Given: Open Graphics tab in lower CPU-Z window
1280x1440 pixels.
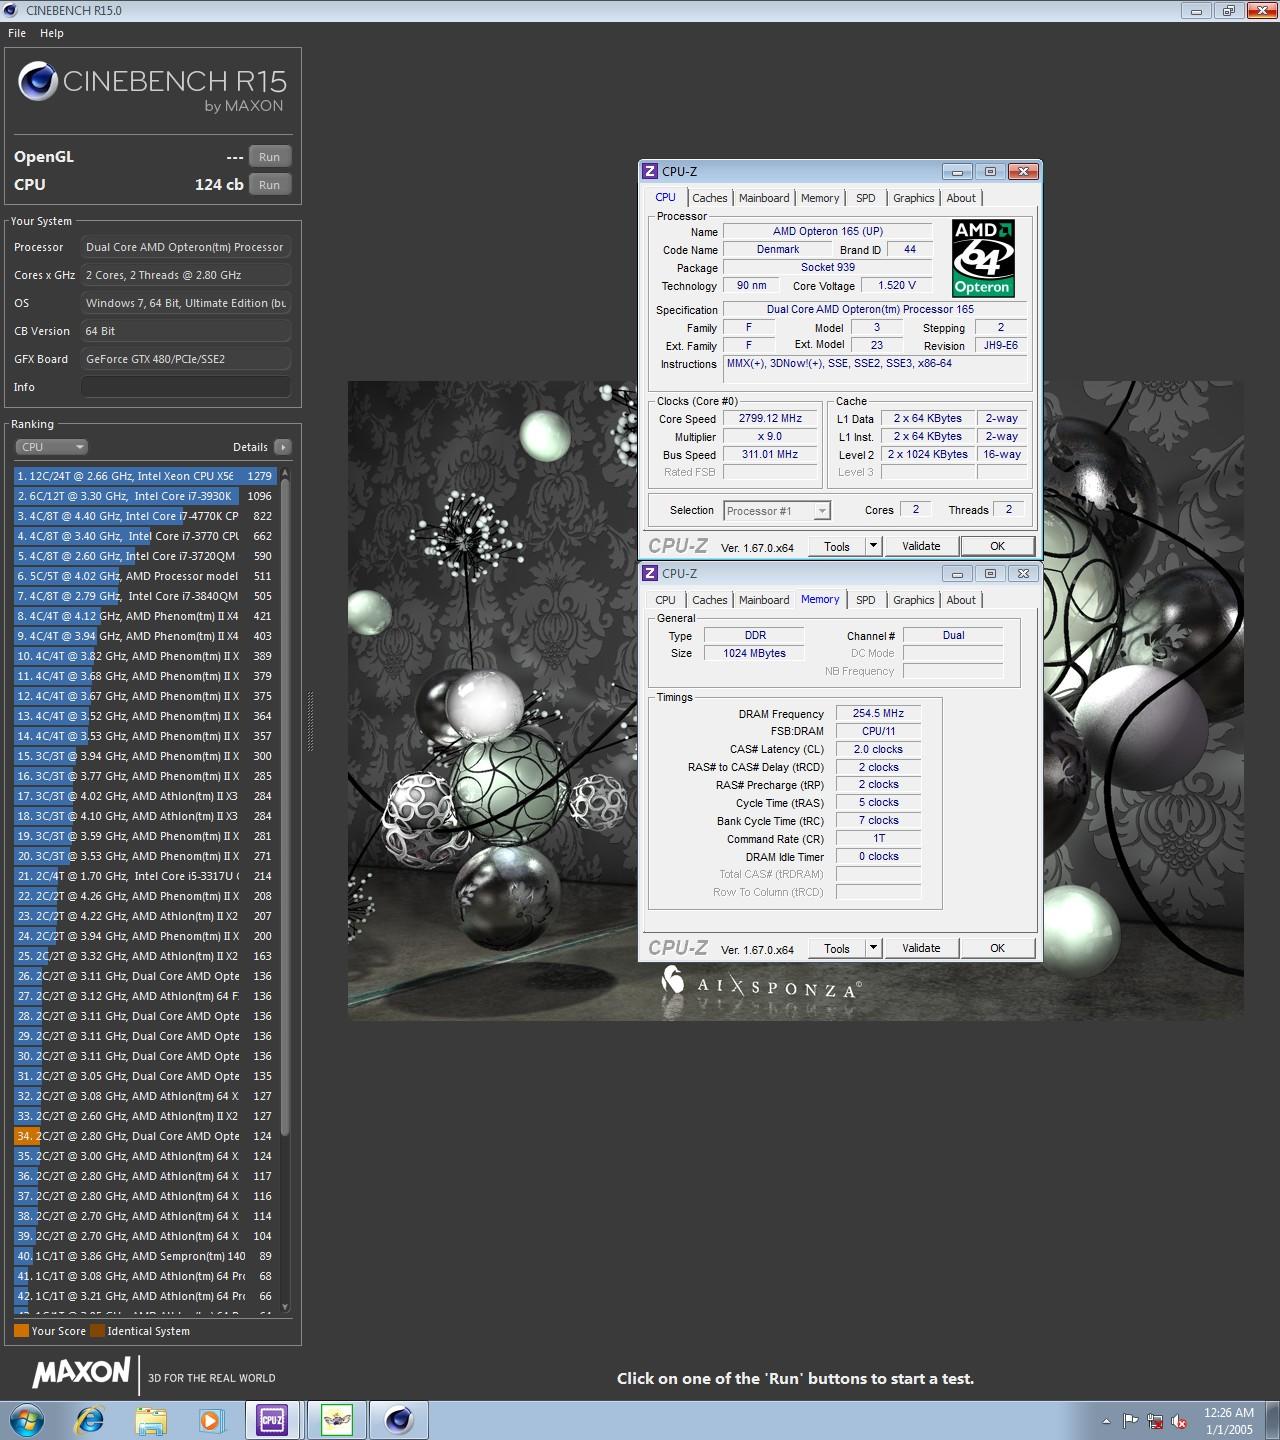Looking at the screenshot, I should tap(914, 600).
